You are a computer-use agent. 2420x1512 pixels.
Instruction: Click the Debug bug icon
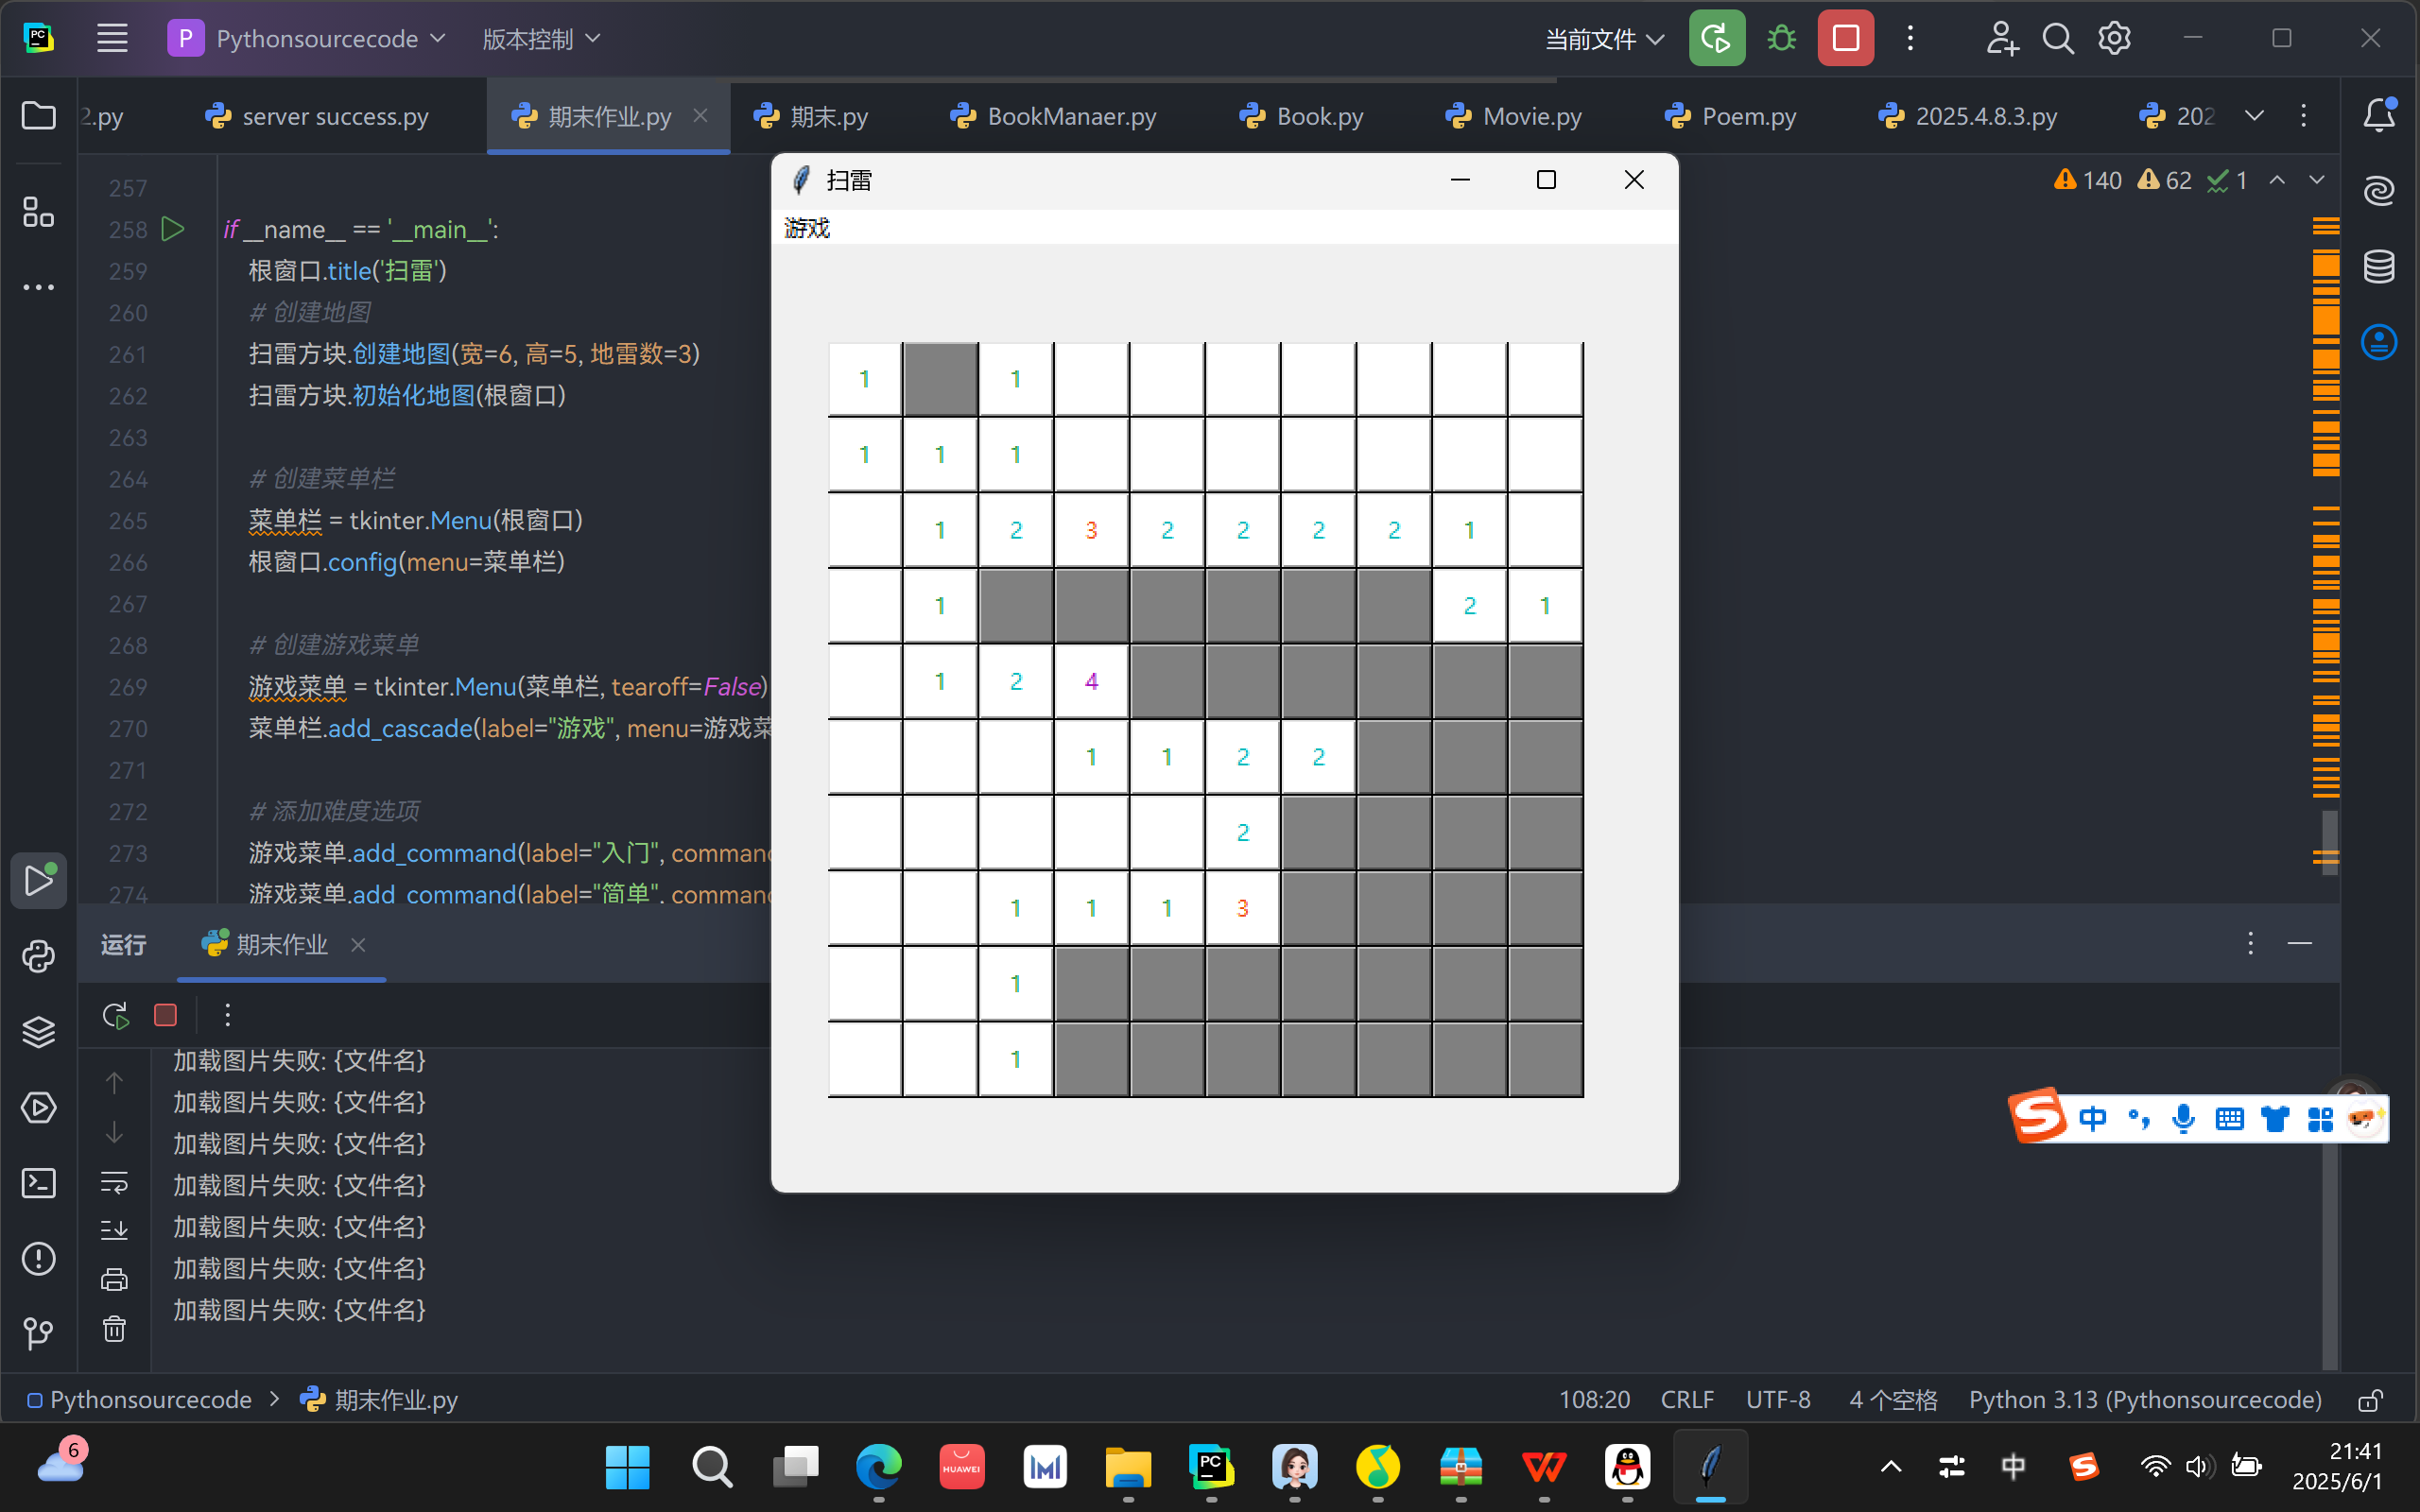[x=1781, y=39]
